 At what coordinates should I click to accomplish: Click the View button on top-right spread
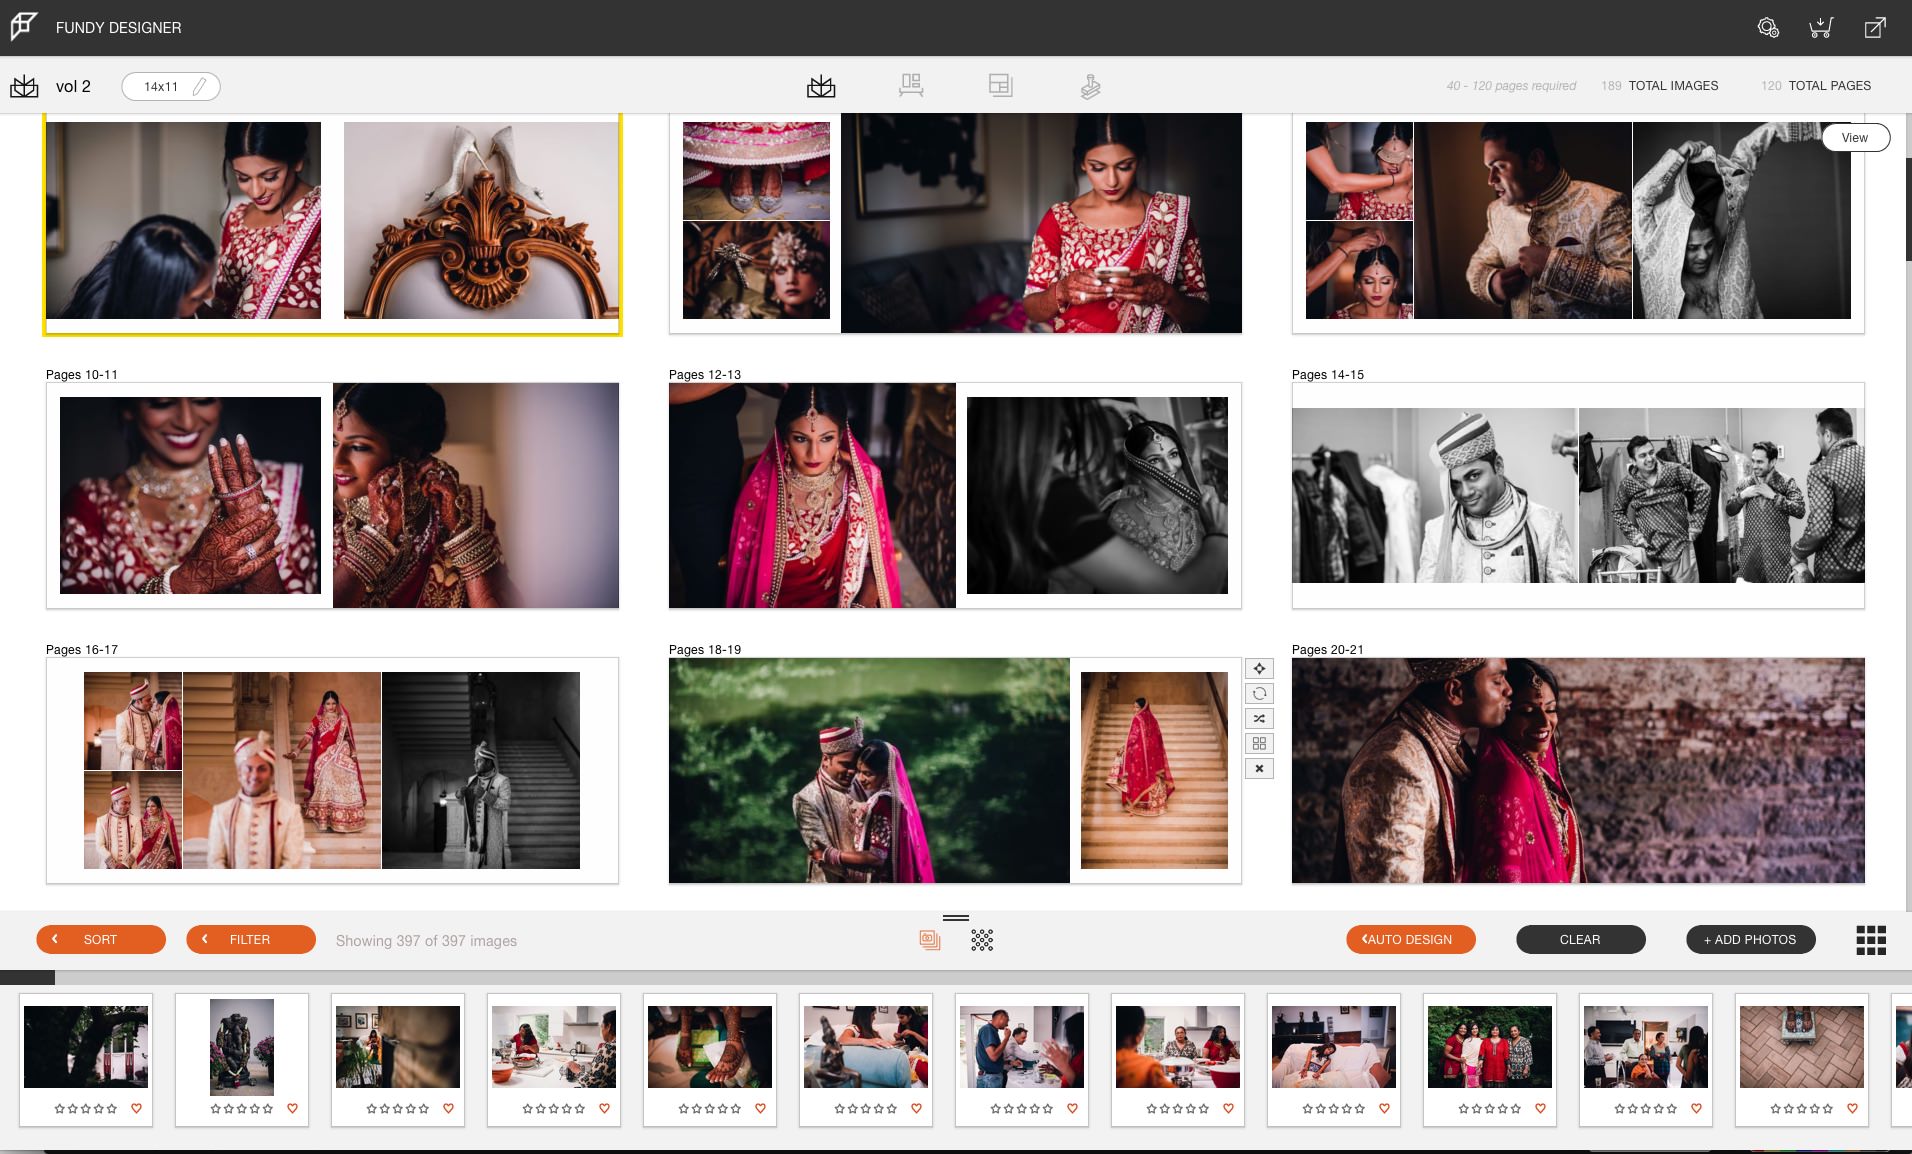tap(1855, 137)
